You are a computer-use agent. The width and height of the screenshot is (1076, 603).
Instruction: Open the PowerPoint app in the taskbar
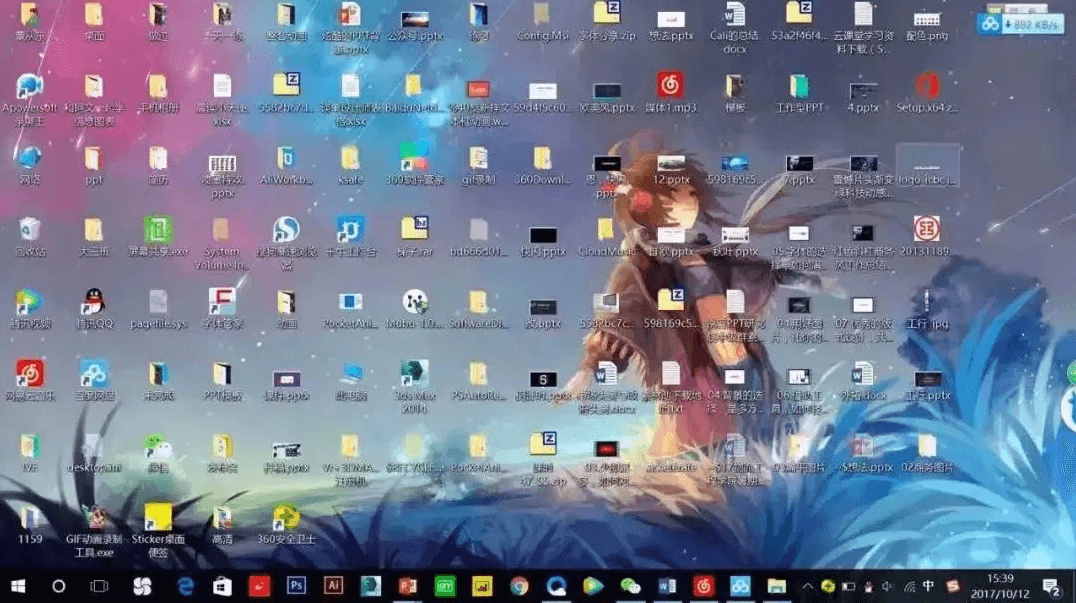(408, 585)
